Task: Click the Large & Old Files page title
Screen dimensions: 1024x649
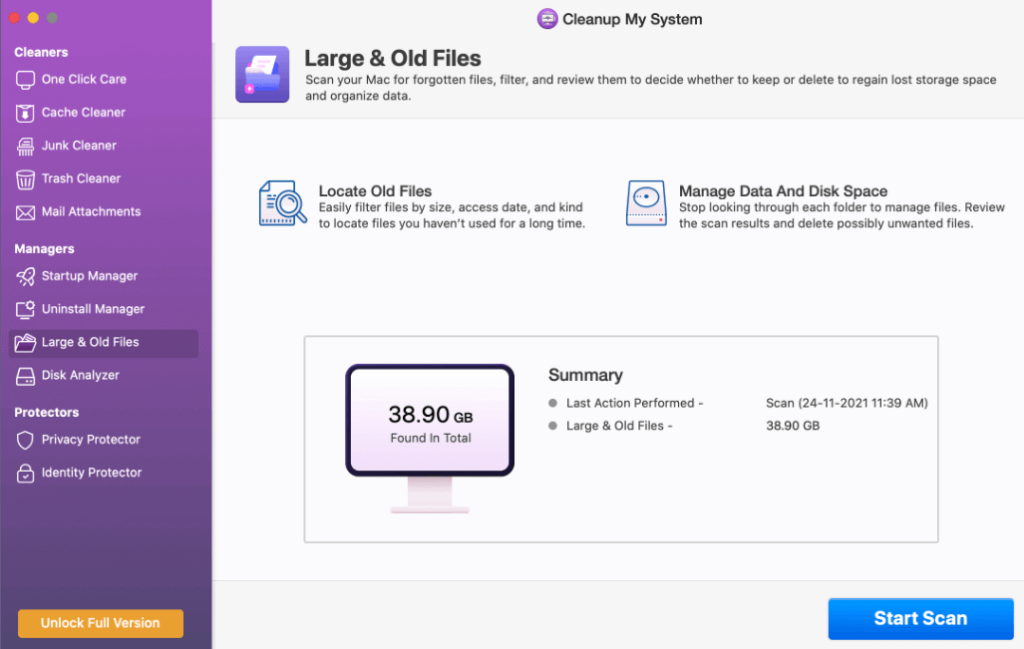Action: pos(392,58)
